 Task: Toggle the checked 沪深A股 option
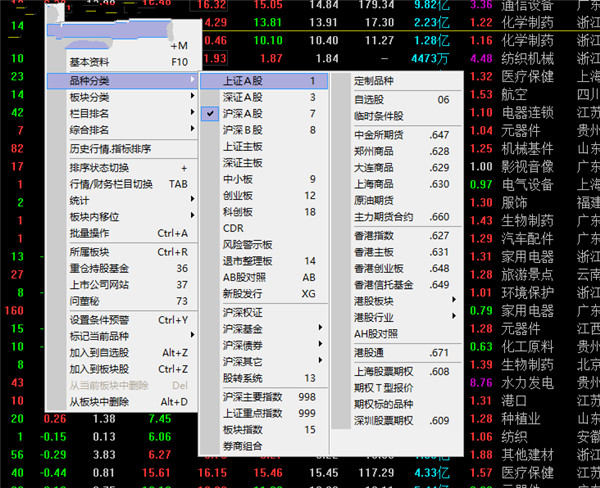[x=264, y=114]
